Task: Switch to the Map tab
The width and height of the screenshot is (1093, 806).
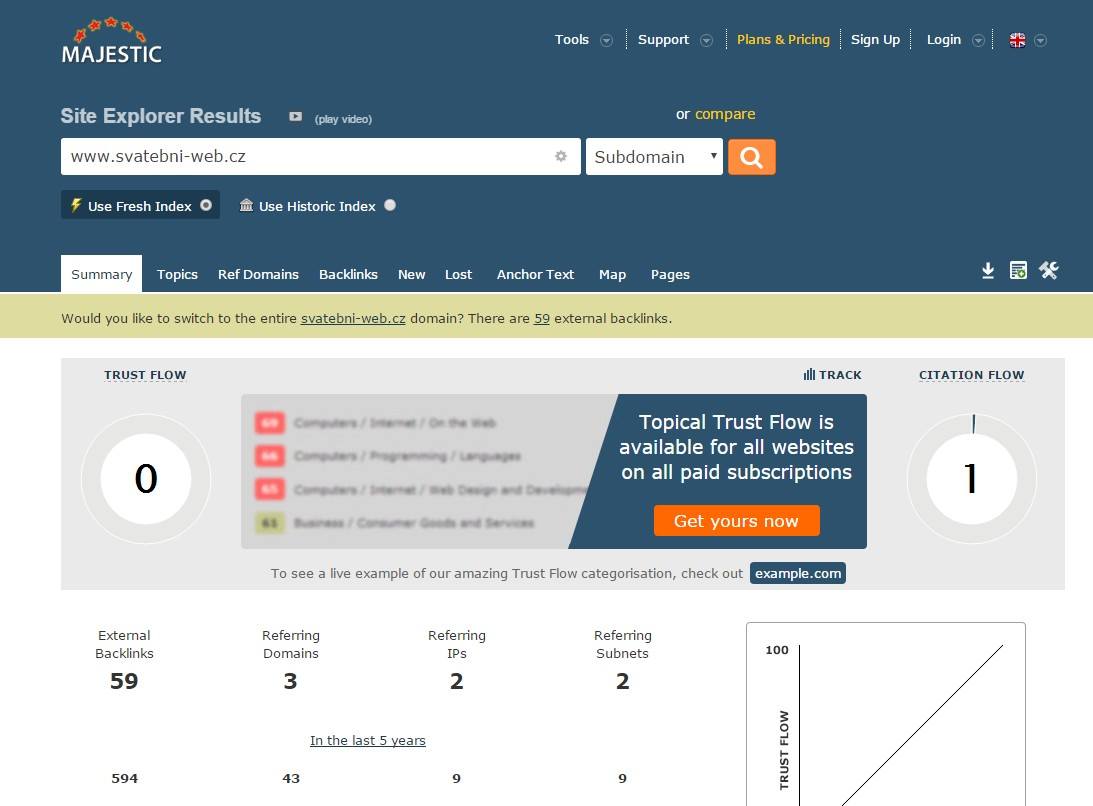Action: (x=612, y=274)
